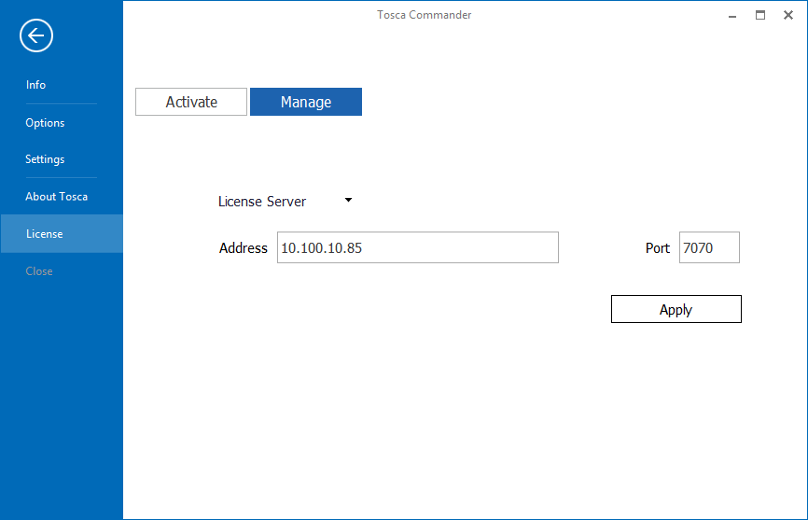Select the Manage tab
The height and width of the screenshot is (520, 808).
point(306,102)
